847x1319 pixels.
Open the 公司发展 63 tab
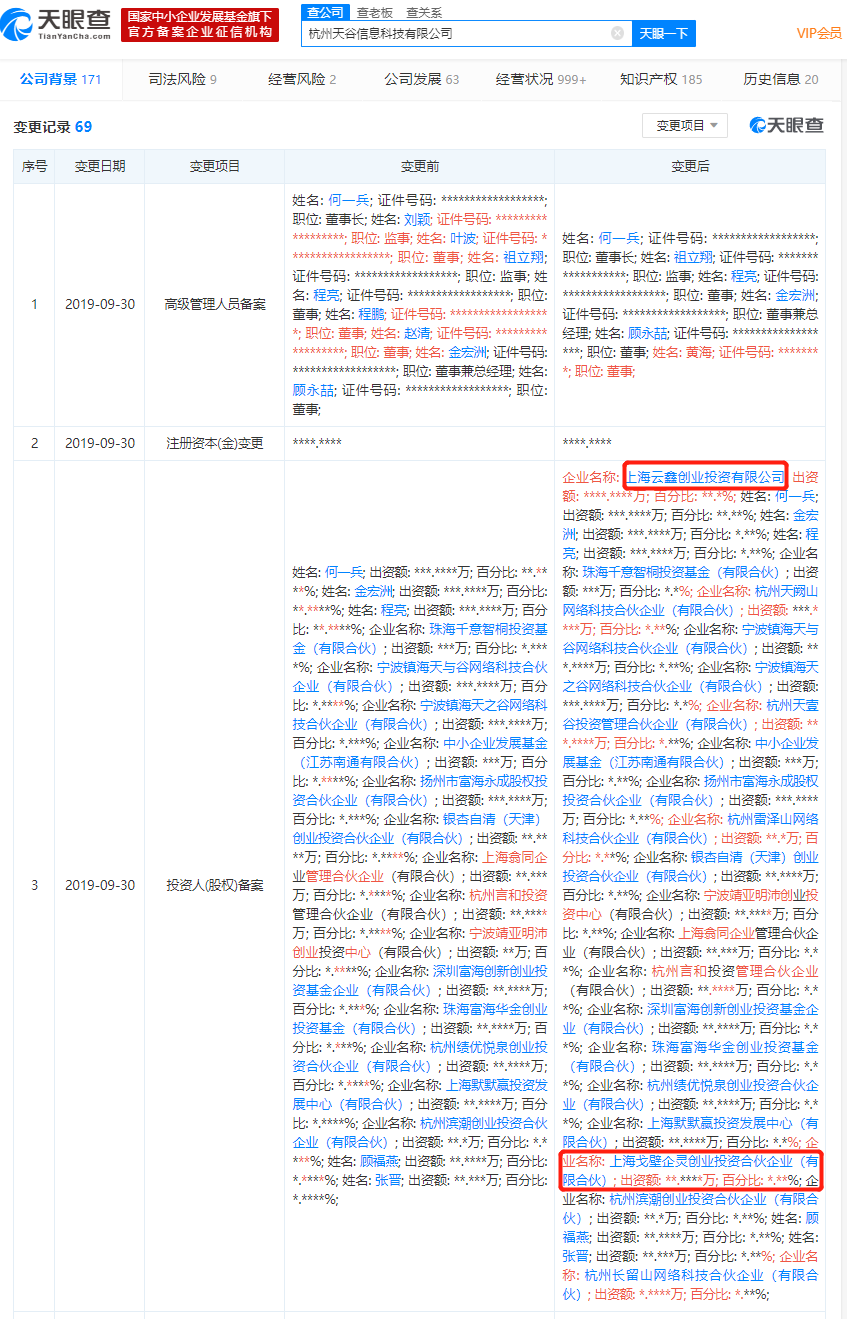pyautogui.click(x=422, y=79)
